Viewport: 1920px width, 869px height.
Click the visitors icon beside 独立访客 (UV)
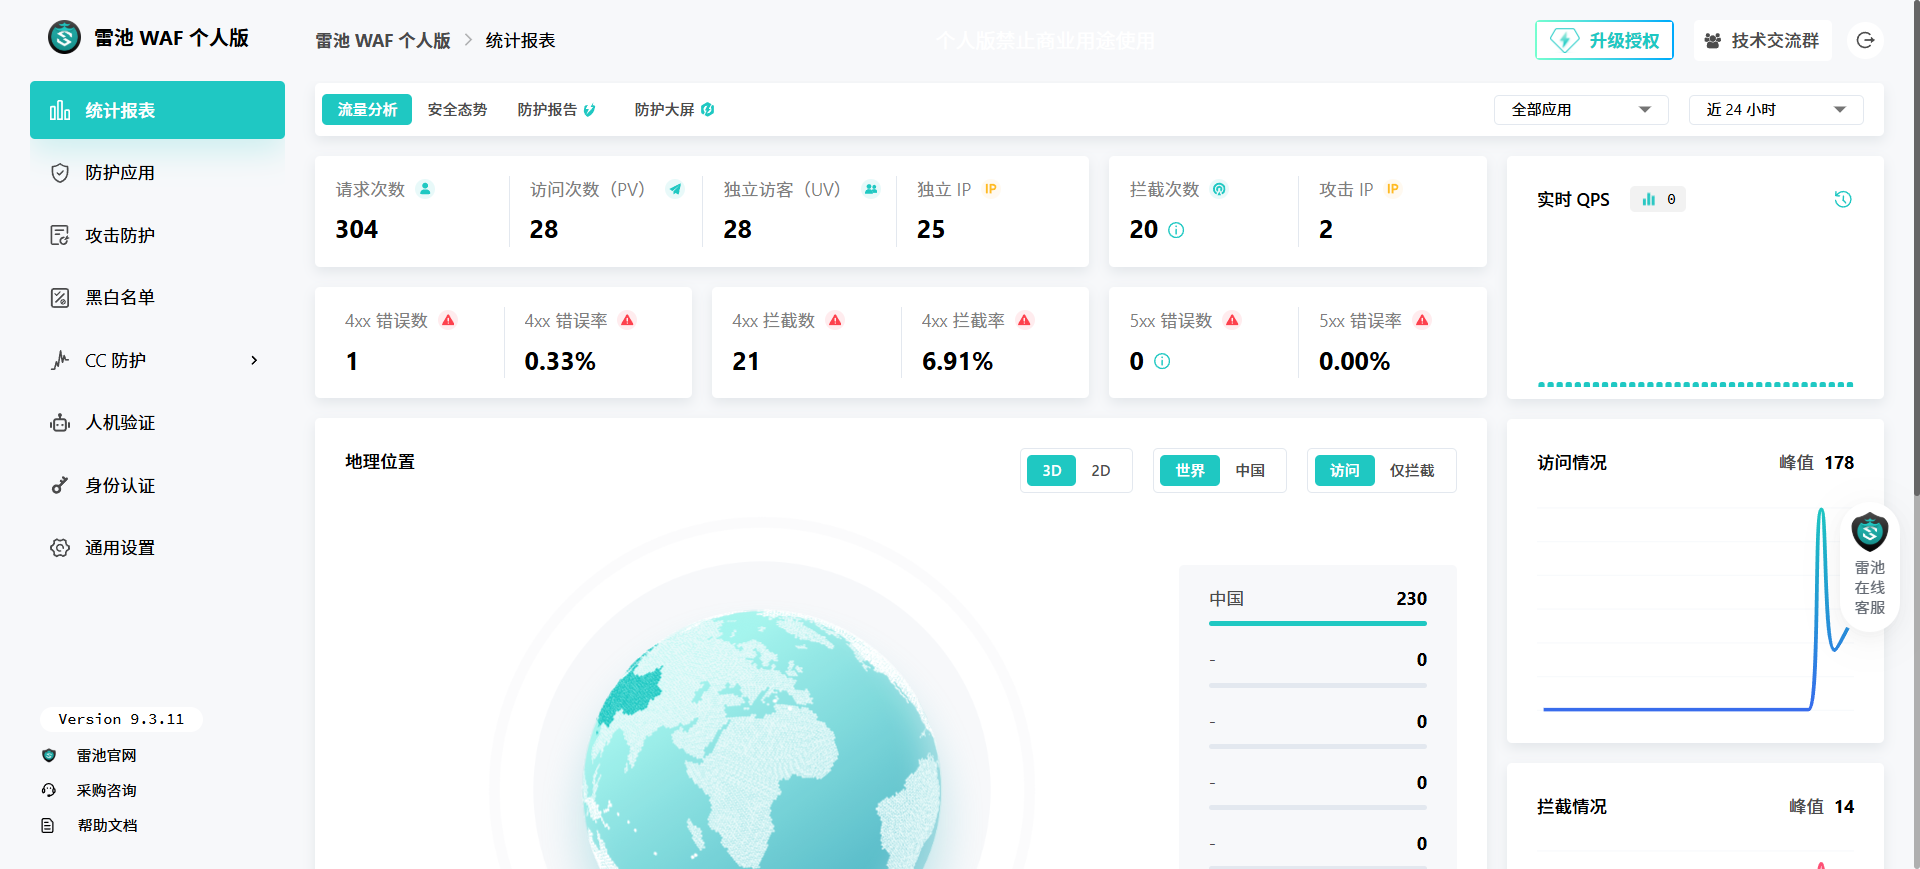click(x=871, y=188)
